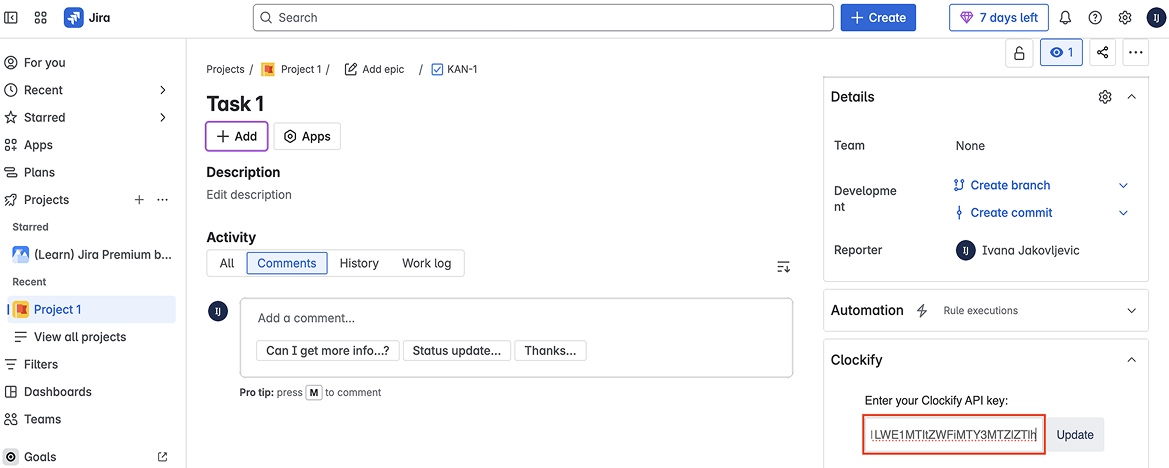This screenshot has width=1169, height=468.
Task: Select the Work log tab
Action: (426, 263)
